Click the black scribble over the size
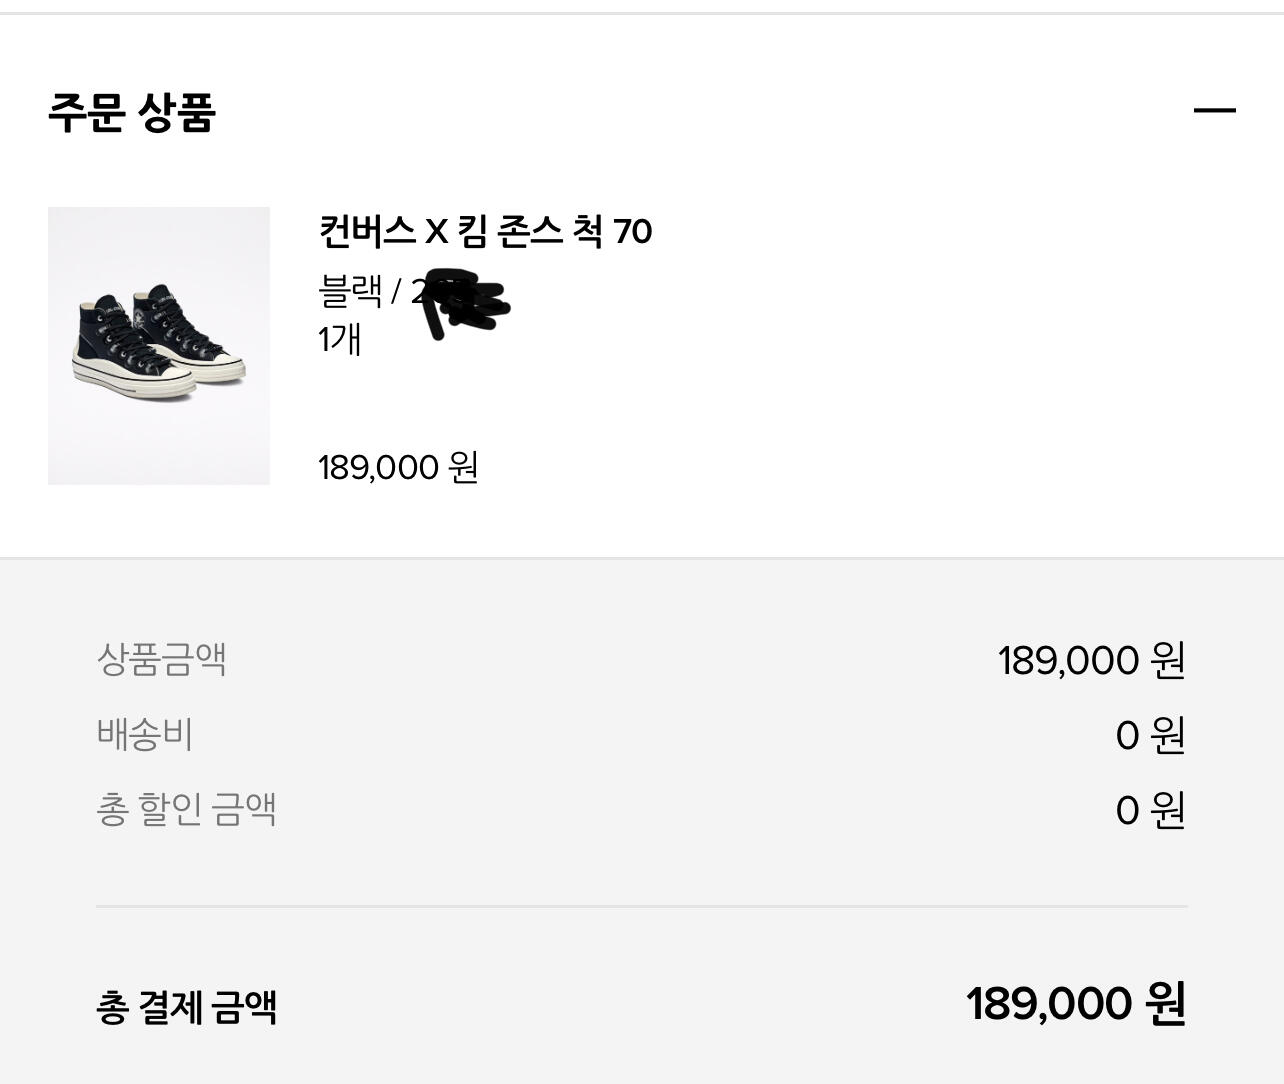The image size is (1284, 1084). [463, 302]
